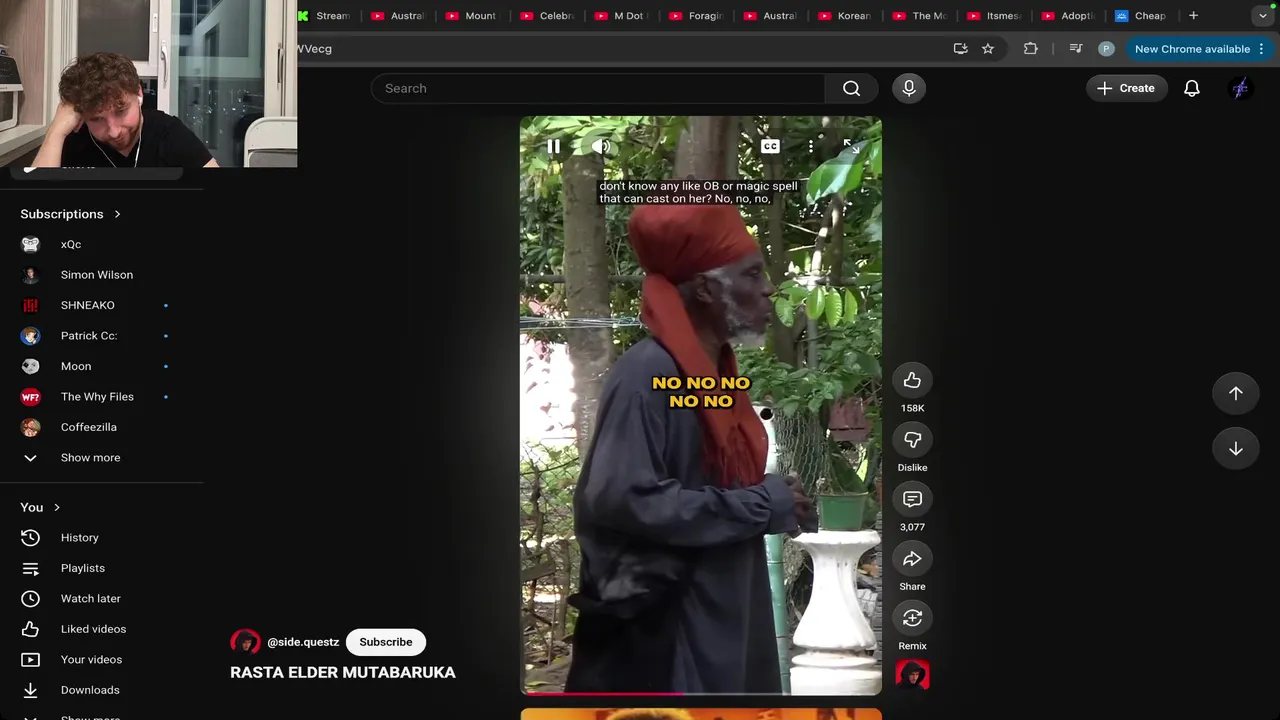The width and height of the screenshot is (1280, 720).
Task: Switch to the Cheap browser tab
Action: pos(1142,16)
